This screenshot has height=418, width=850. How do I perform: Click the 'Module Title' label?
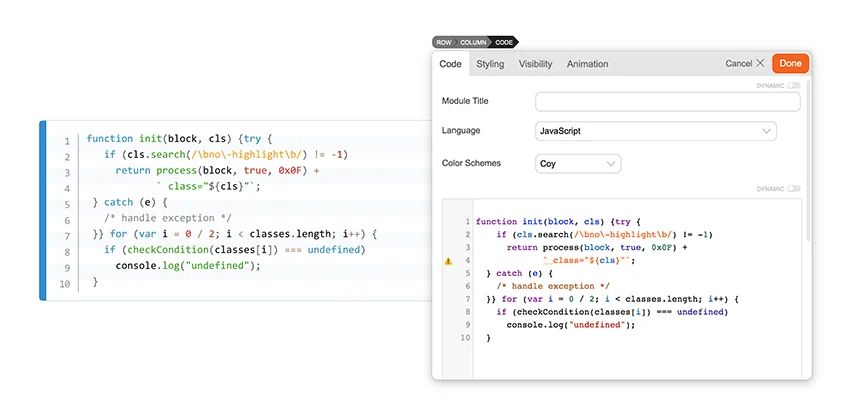pyautogui.click(x=465, y=101)
